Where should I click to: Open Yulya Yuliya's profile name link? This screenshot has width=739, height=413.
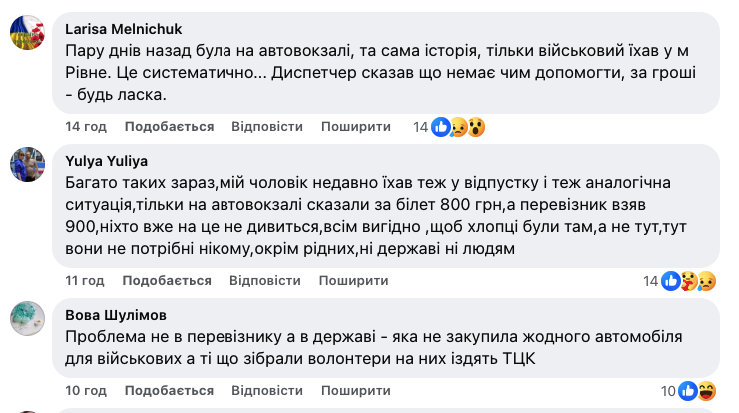(109, 160)
